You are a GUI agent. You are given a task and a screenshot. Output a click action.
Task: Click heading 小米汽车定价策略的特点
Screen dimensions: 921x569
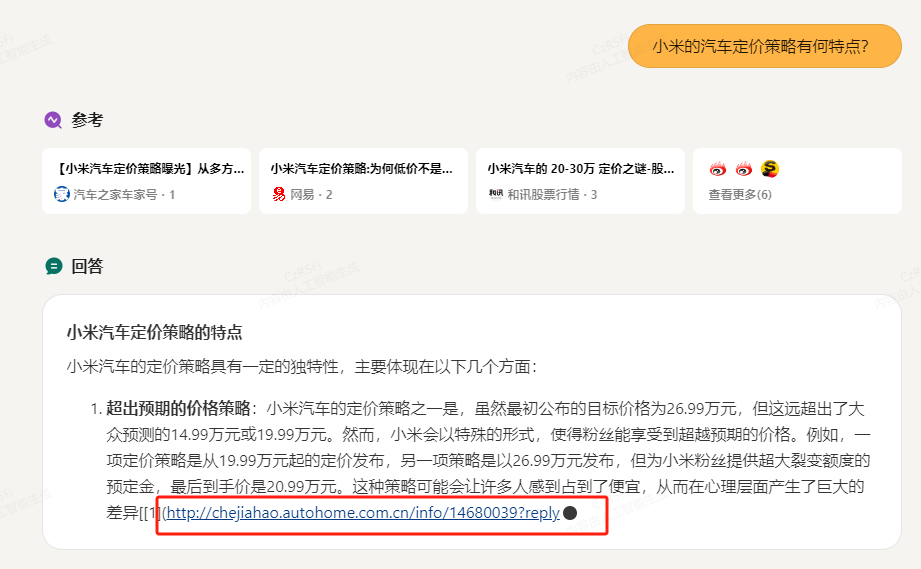[x=154, y=332]
